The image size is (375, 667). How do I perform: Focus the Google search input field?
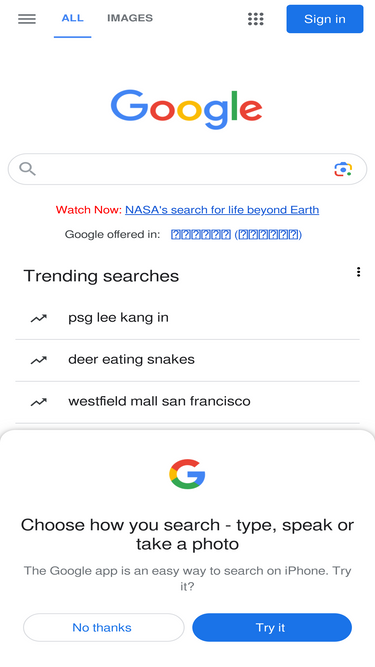187,169
